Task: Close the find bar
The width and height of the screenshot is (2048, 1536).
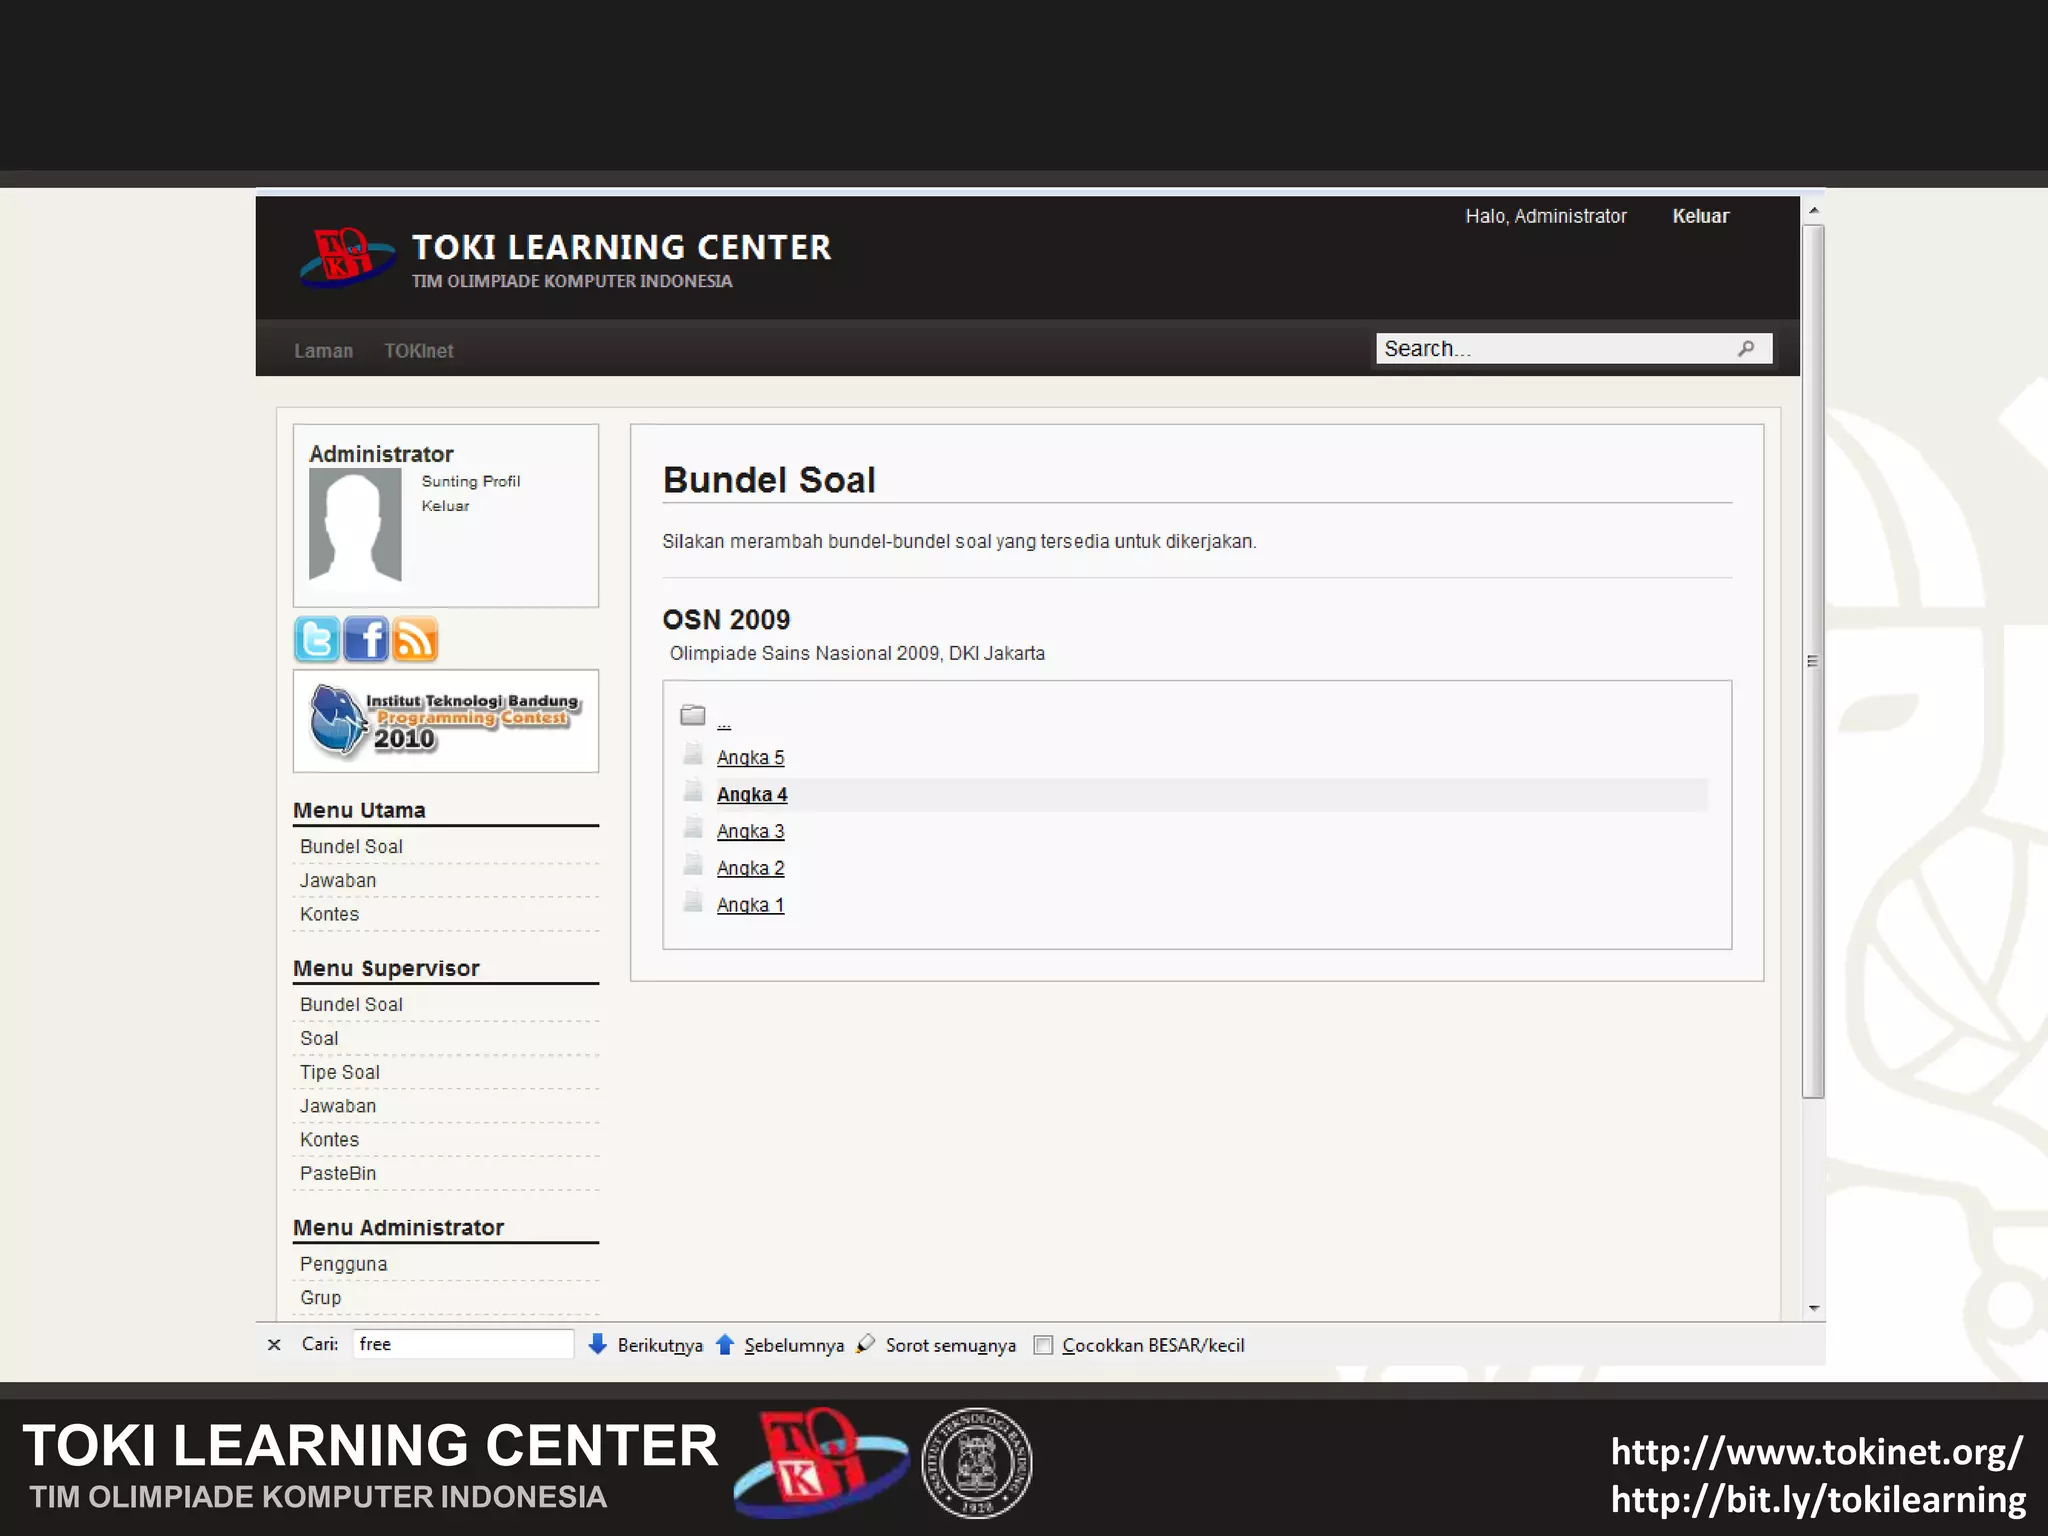Action: 274,1345
